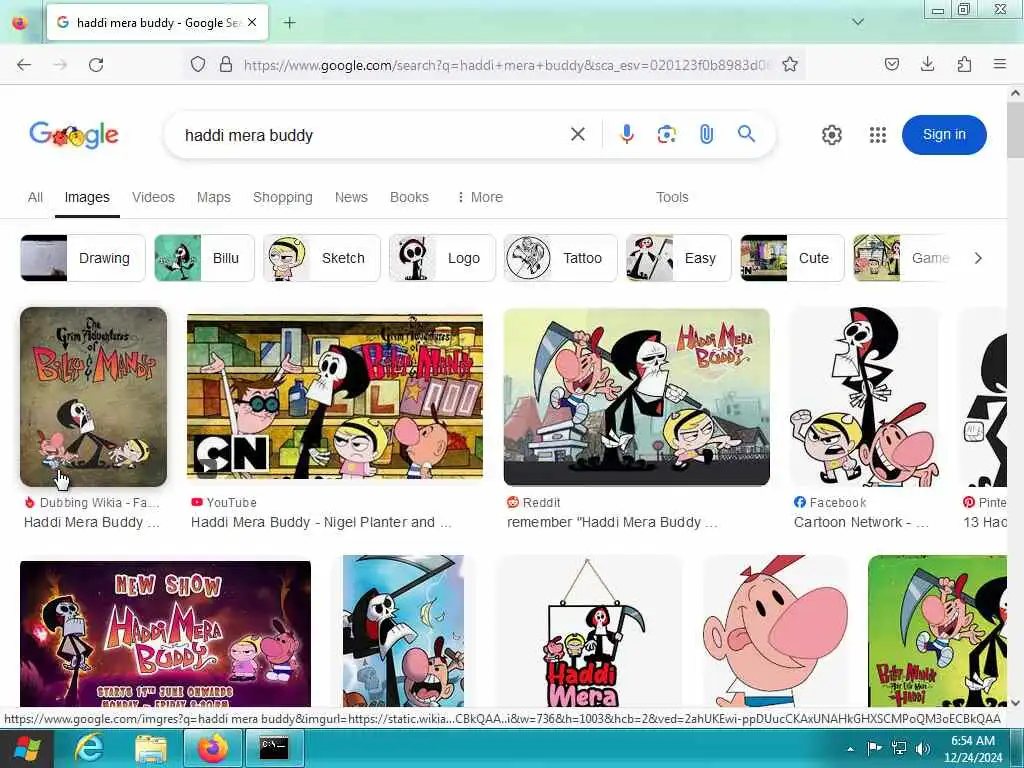Open the Firefox downloads panel
This screenshot has height=768, width=1024.
click(x=927, y=64)
